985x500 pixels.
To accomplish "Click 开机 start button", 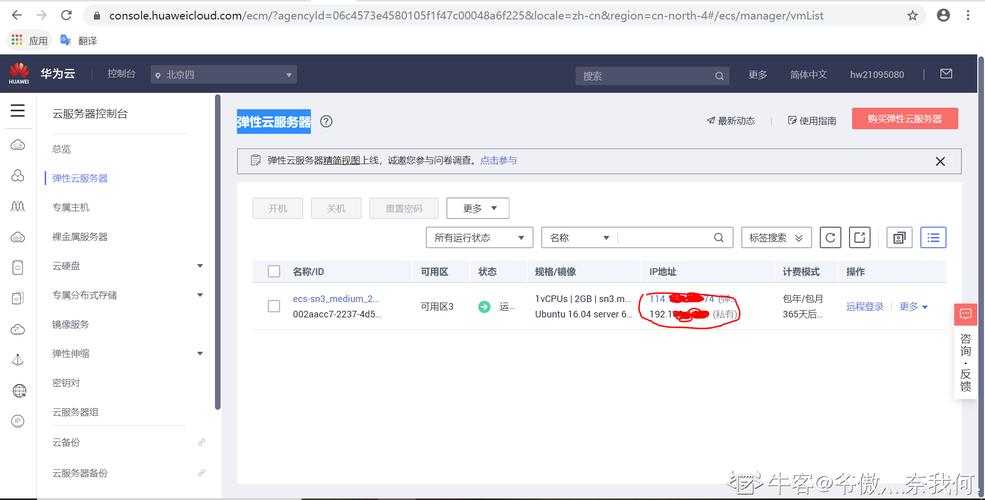I will pyautogui.click(x=278, y=208).
